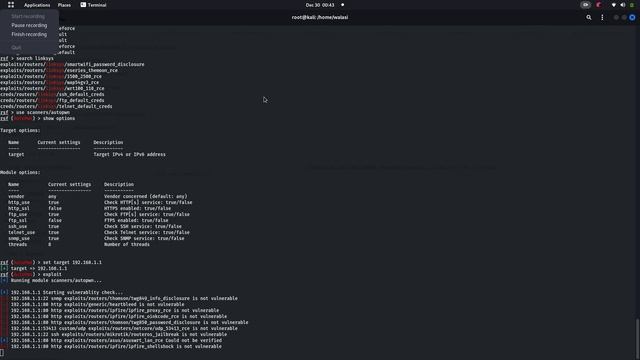Open the Places menu
The height and width of the screenshot is (360, 640).
(64, 5)
